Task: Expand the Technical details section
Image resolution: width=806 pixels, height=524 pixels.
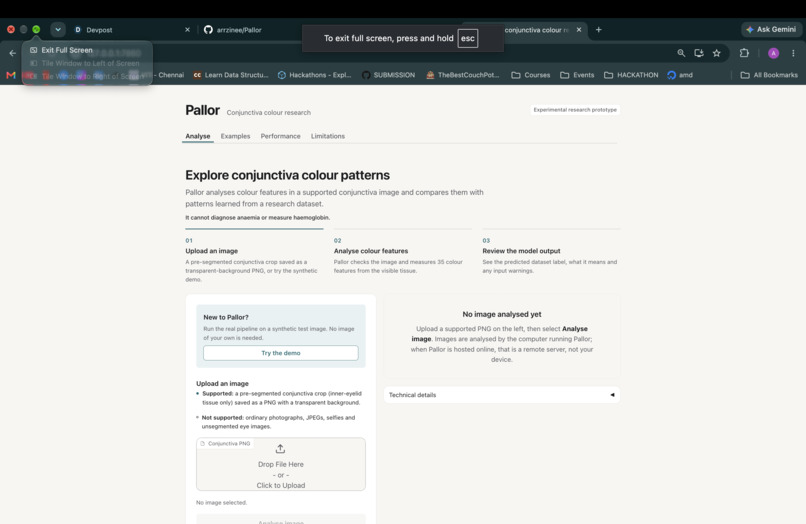Action: tap(502, 395)
